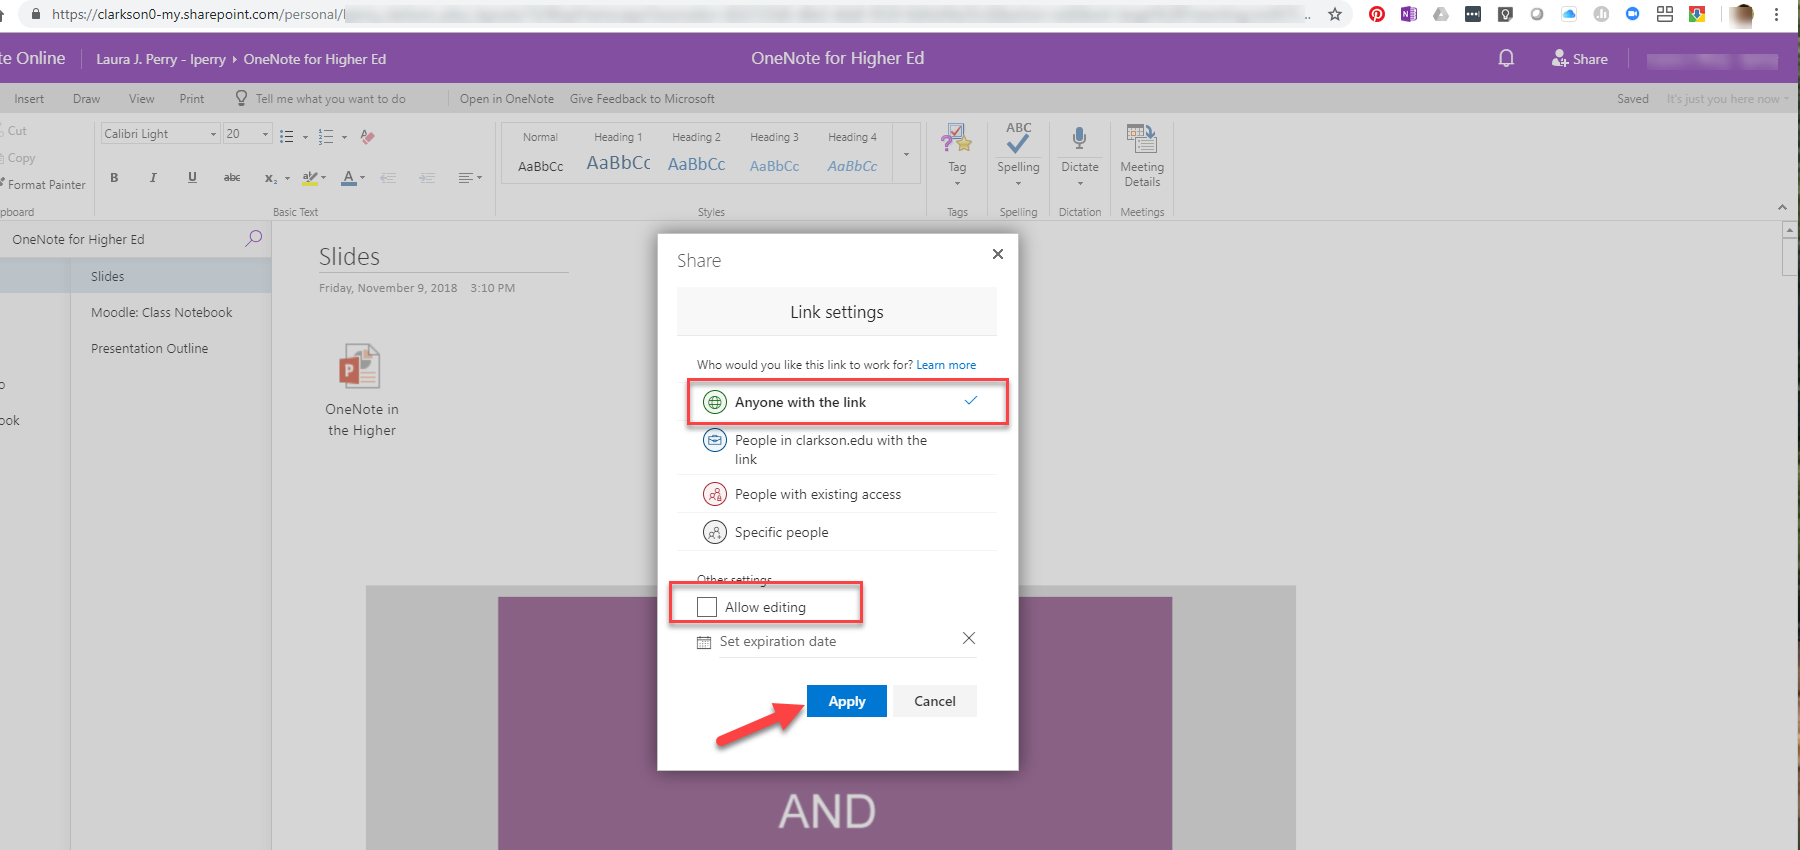This screenshot has width=1800, height=850.
Task: Click Share button in the header
Action: coord(1580,59)
